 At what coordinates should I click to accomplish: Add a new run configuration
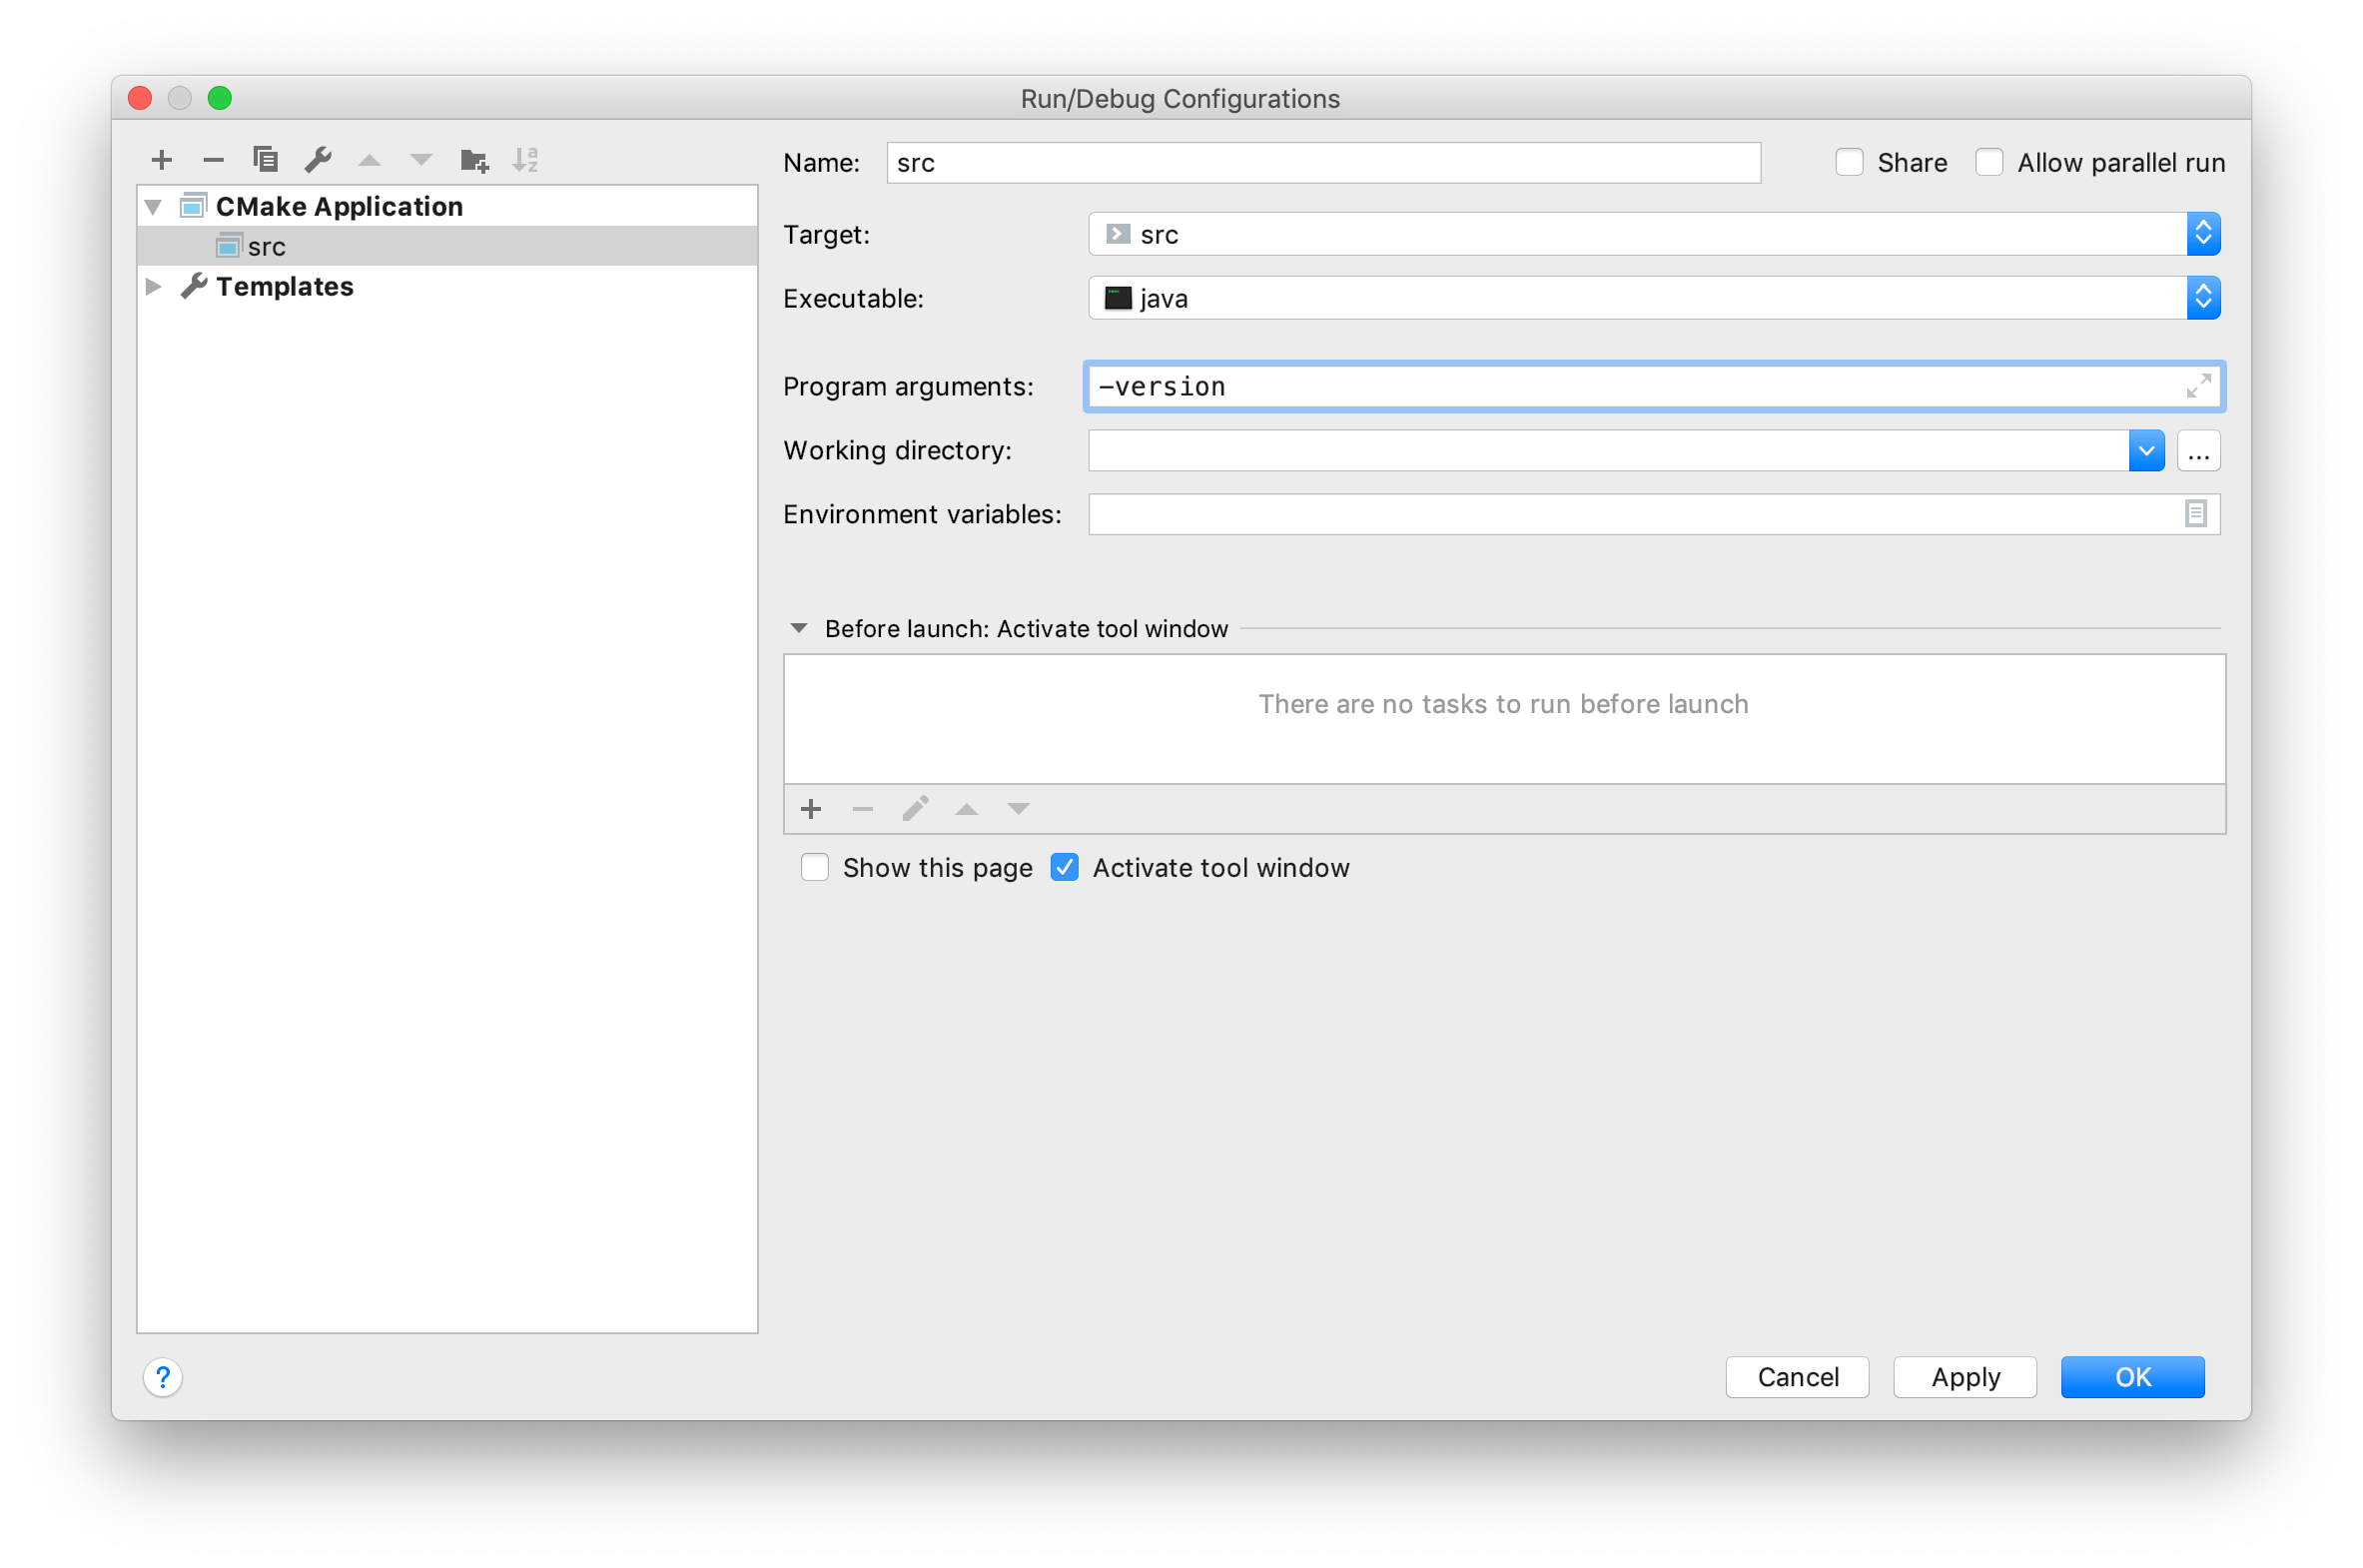161,159
